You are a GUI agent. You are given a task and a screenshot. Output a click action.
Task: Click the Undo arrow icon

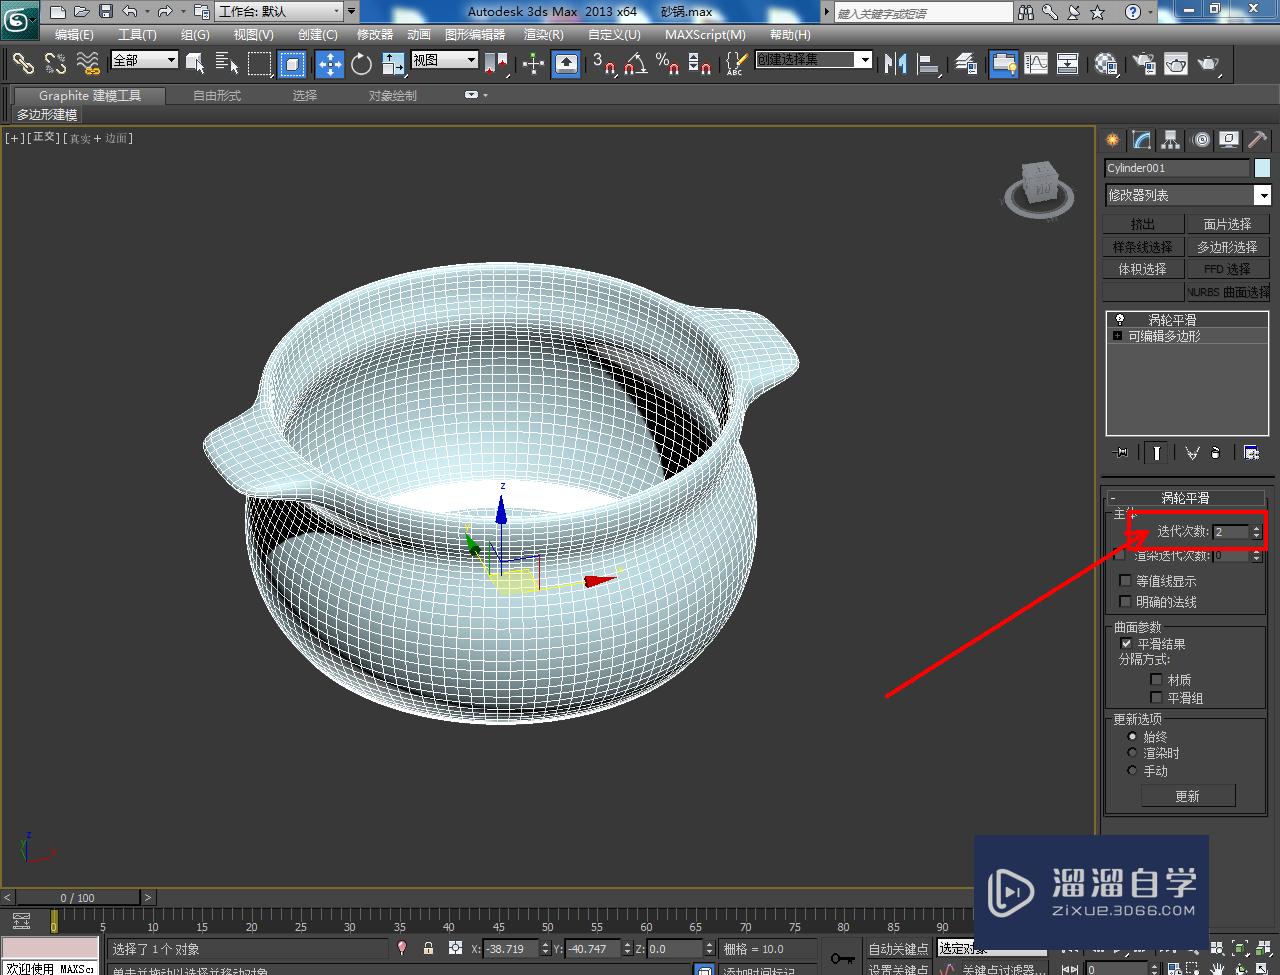click(x=130, y=12)
